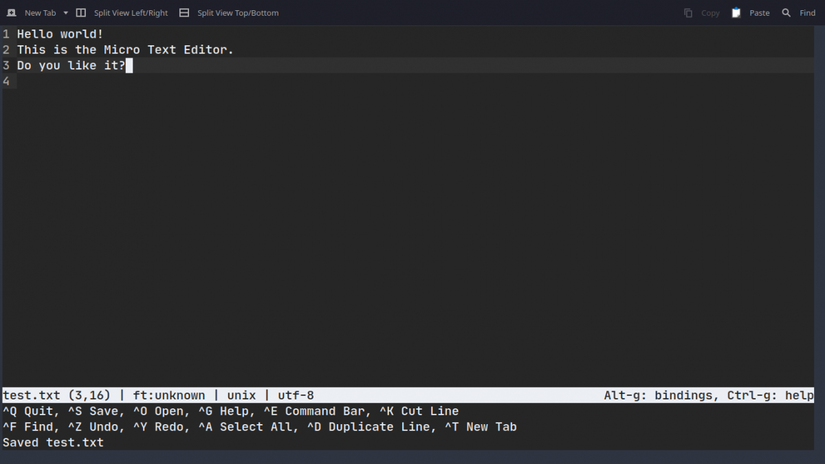Click 'utf-8' in status bar
The image size is (825, 464).
point(296,395)
